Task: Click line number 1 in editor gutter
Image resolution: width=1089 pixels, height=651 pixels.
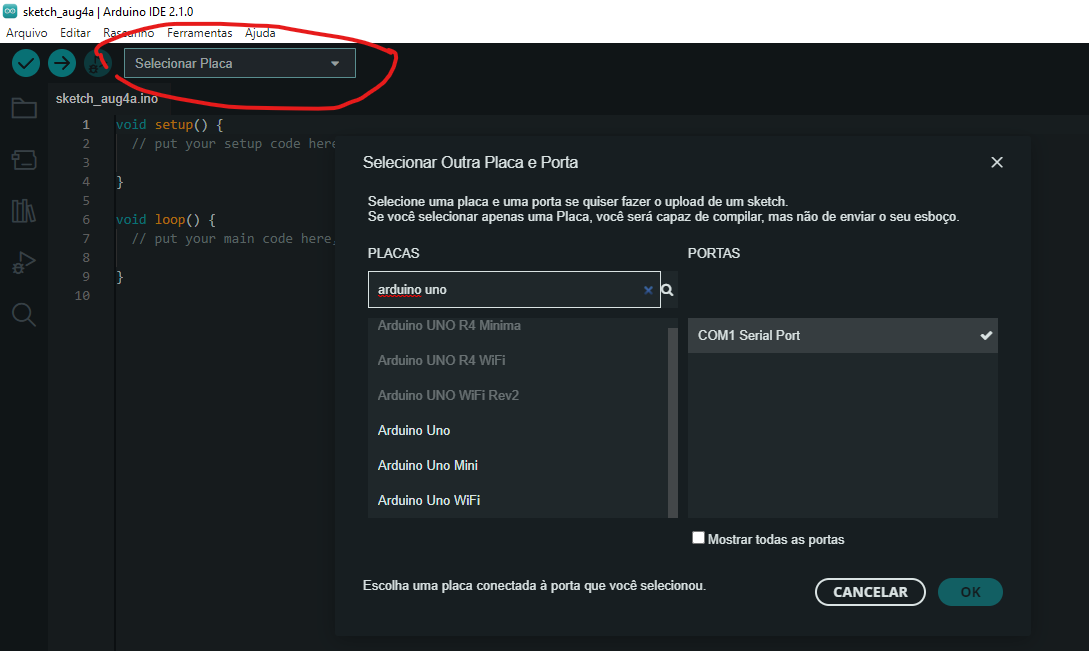Action: (x=85, y=124)
